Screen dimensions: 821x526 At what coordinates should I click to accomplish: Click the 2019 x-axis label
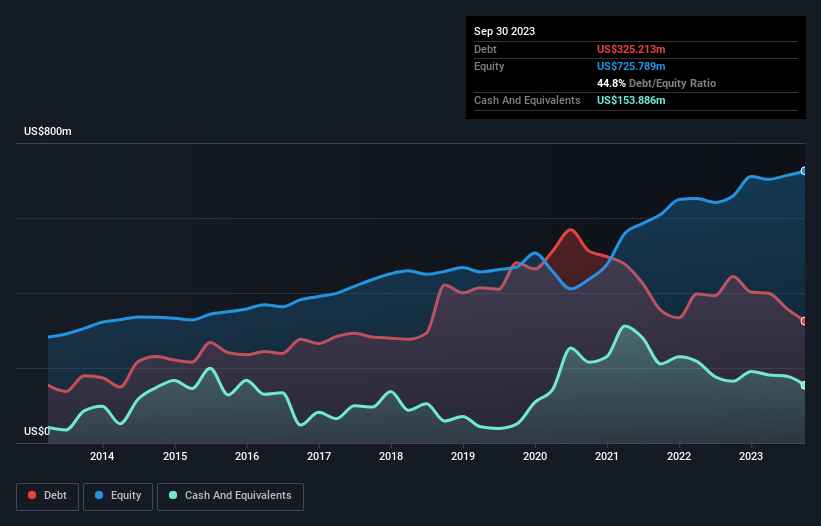tap(463, 456)
